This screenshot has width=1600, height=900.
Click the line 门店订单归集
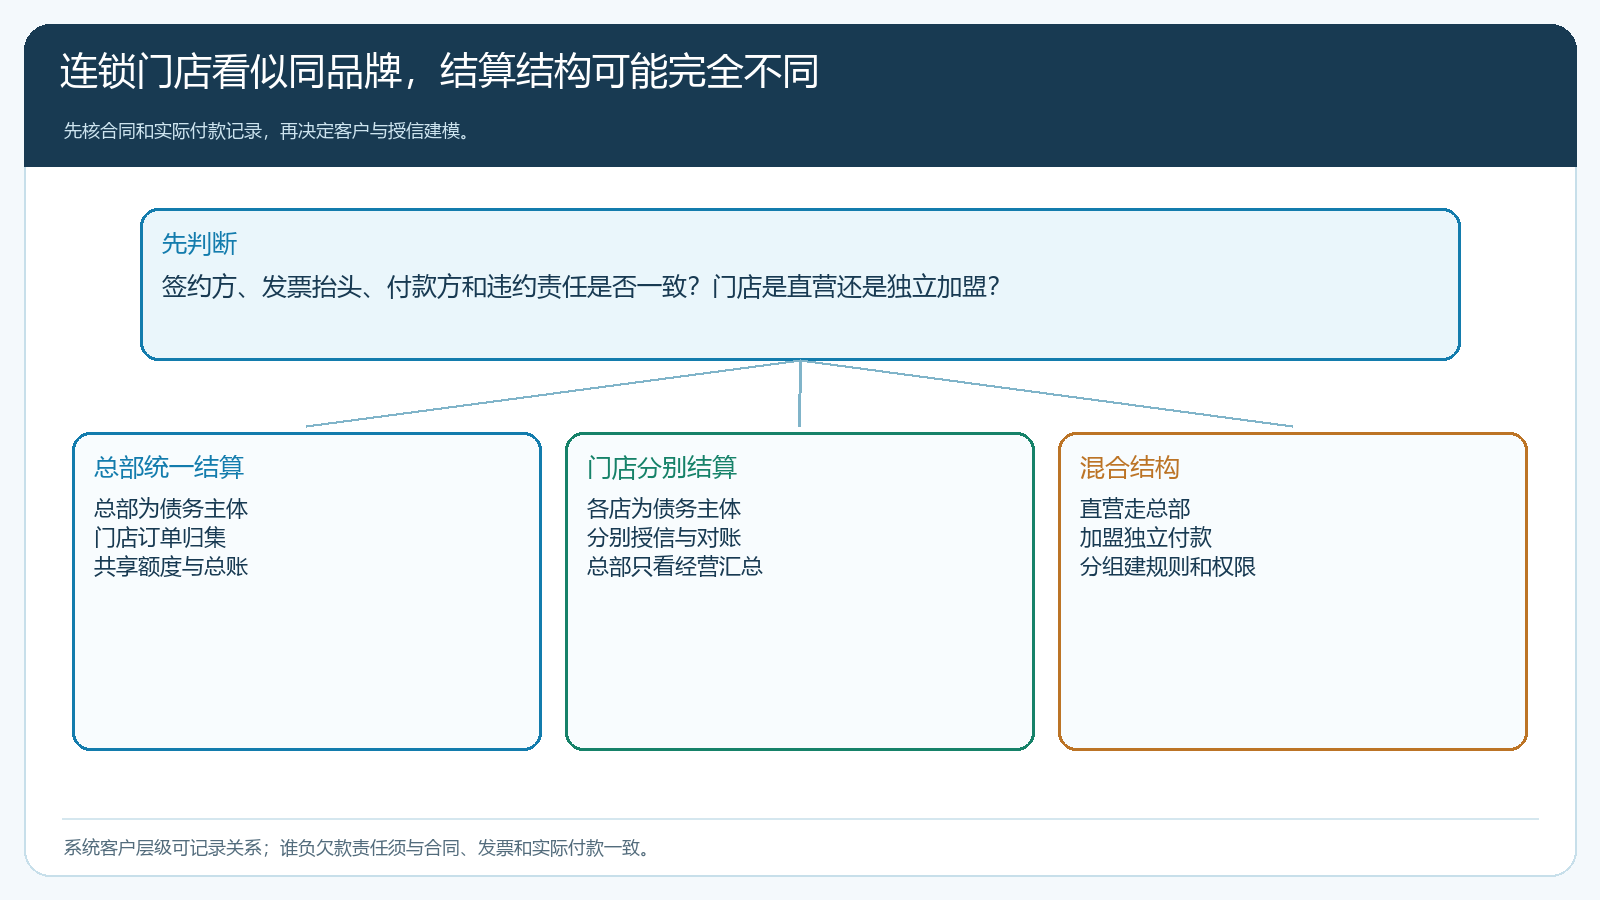click(x=160, y=538)
